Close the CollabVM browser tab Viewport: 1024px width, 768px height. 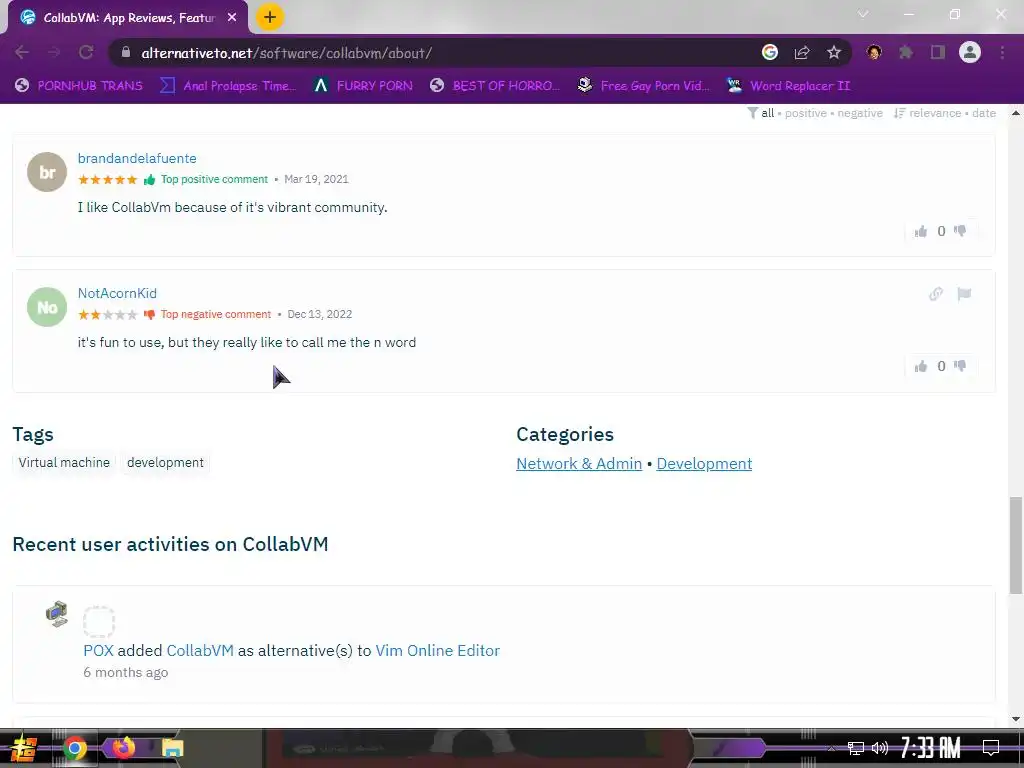click(232, 18)
